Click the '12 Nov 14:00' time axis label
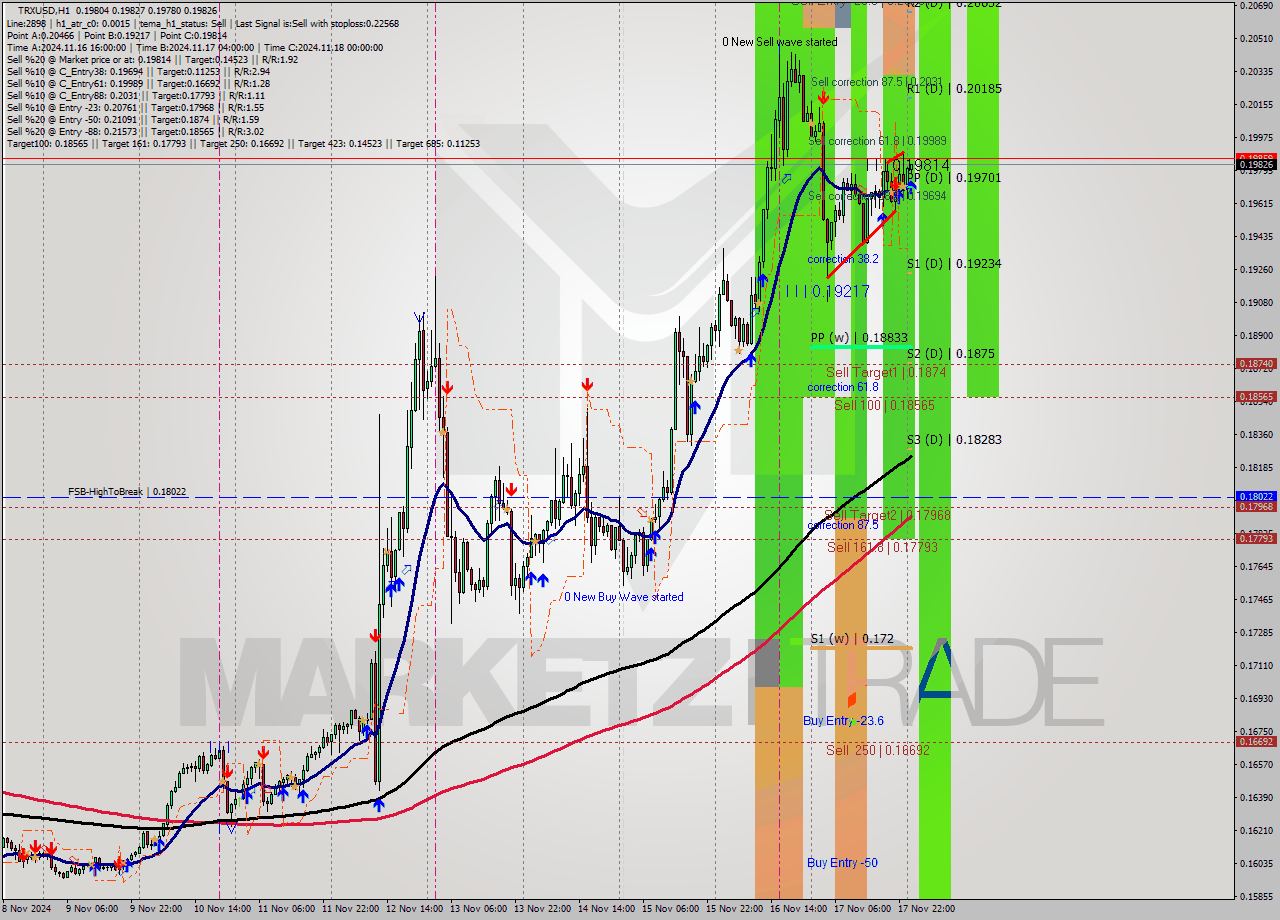The width and height of the screenshot is (1280, 920). tap(413, 909)
